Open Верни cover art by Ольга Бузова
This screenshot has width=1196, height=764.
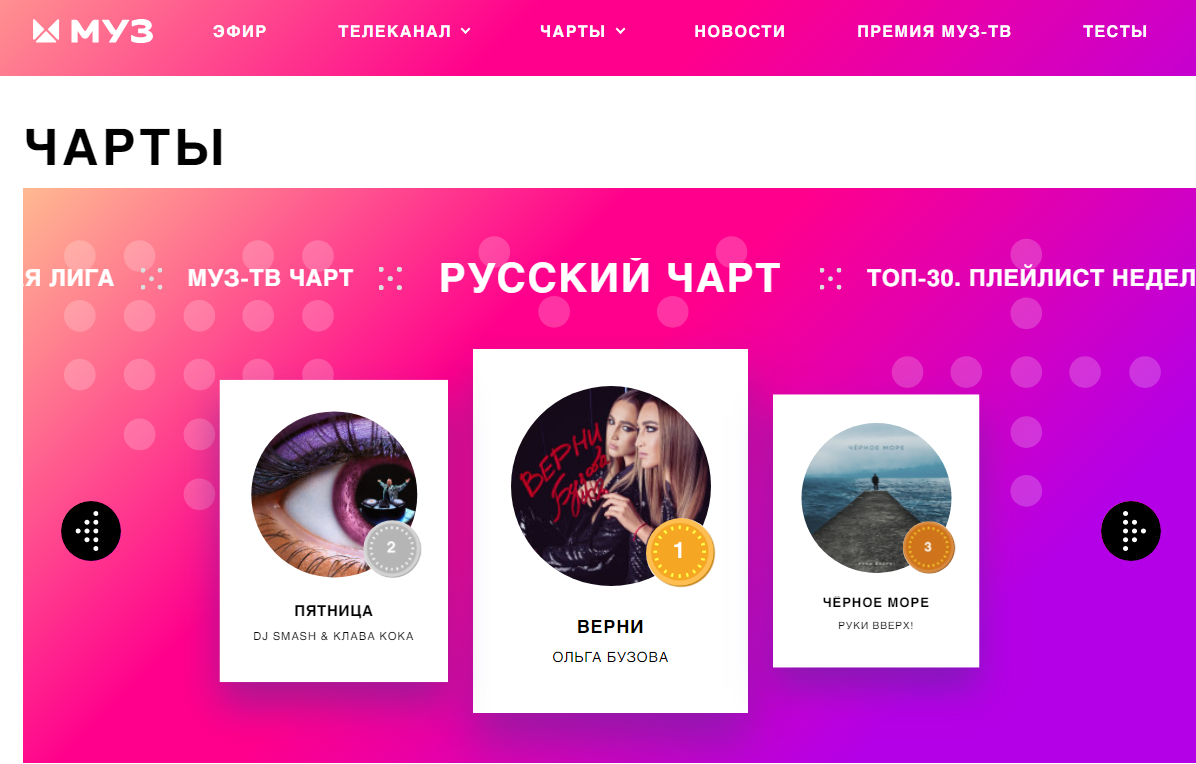[611, 486]
